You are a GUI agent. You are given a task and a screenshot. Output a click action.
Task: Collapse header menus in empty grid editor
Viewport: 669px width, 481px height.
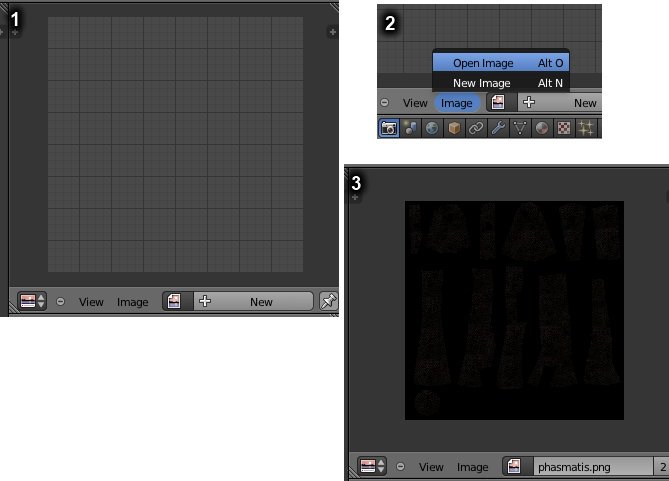tap(61, 301)
